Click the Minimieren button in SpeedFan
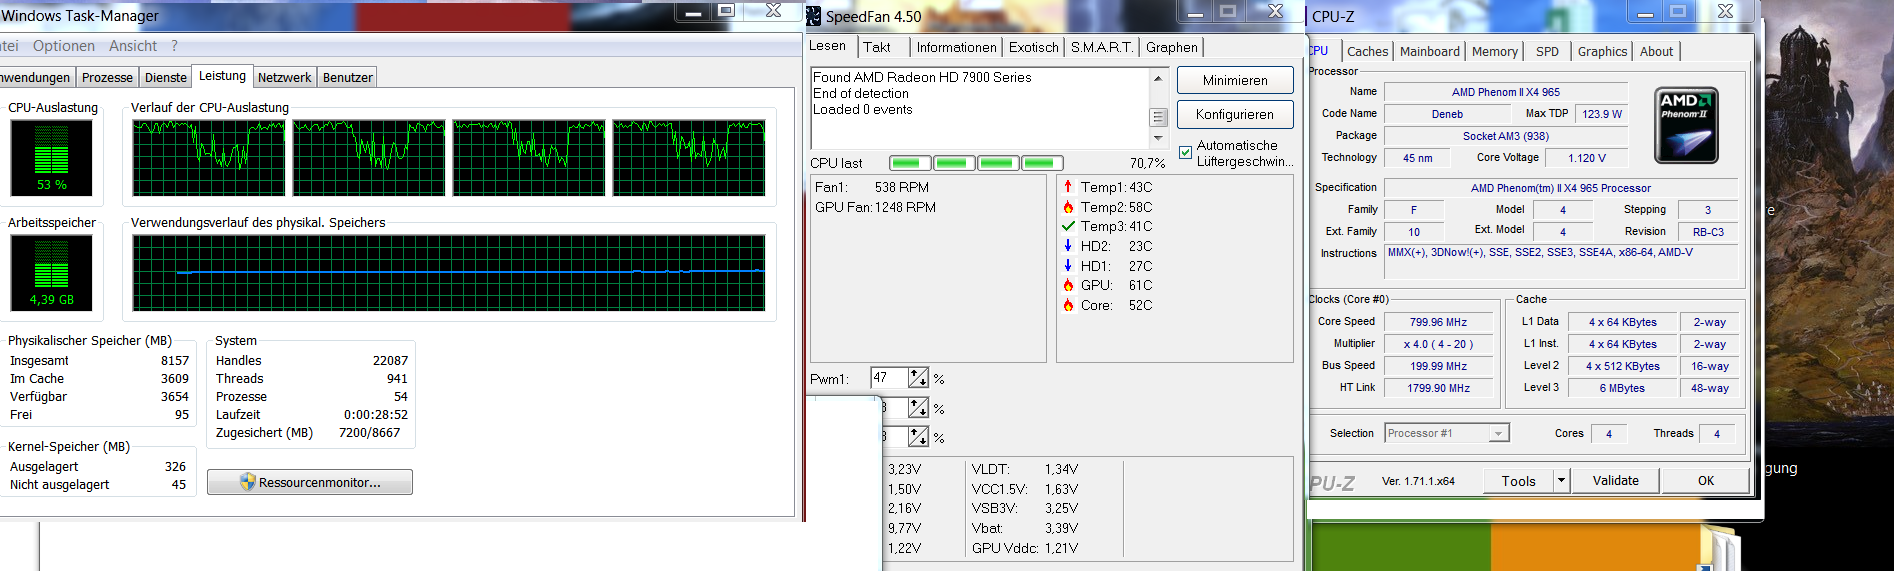This screenshot has height=571, width=1894. tap(1235, 80)
